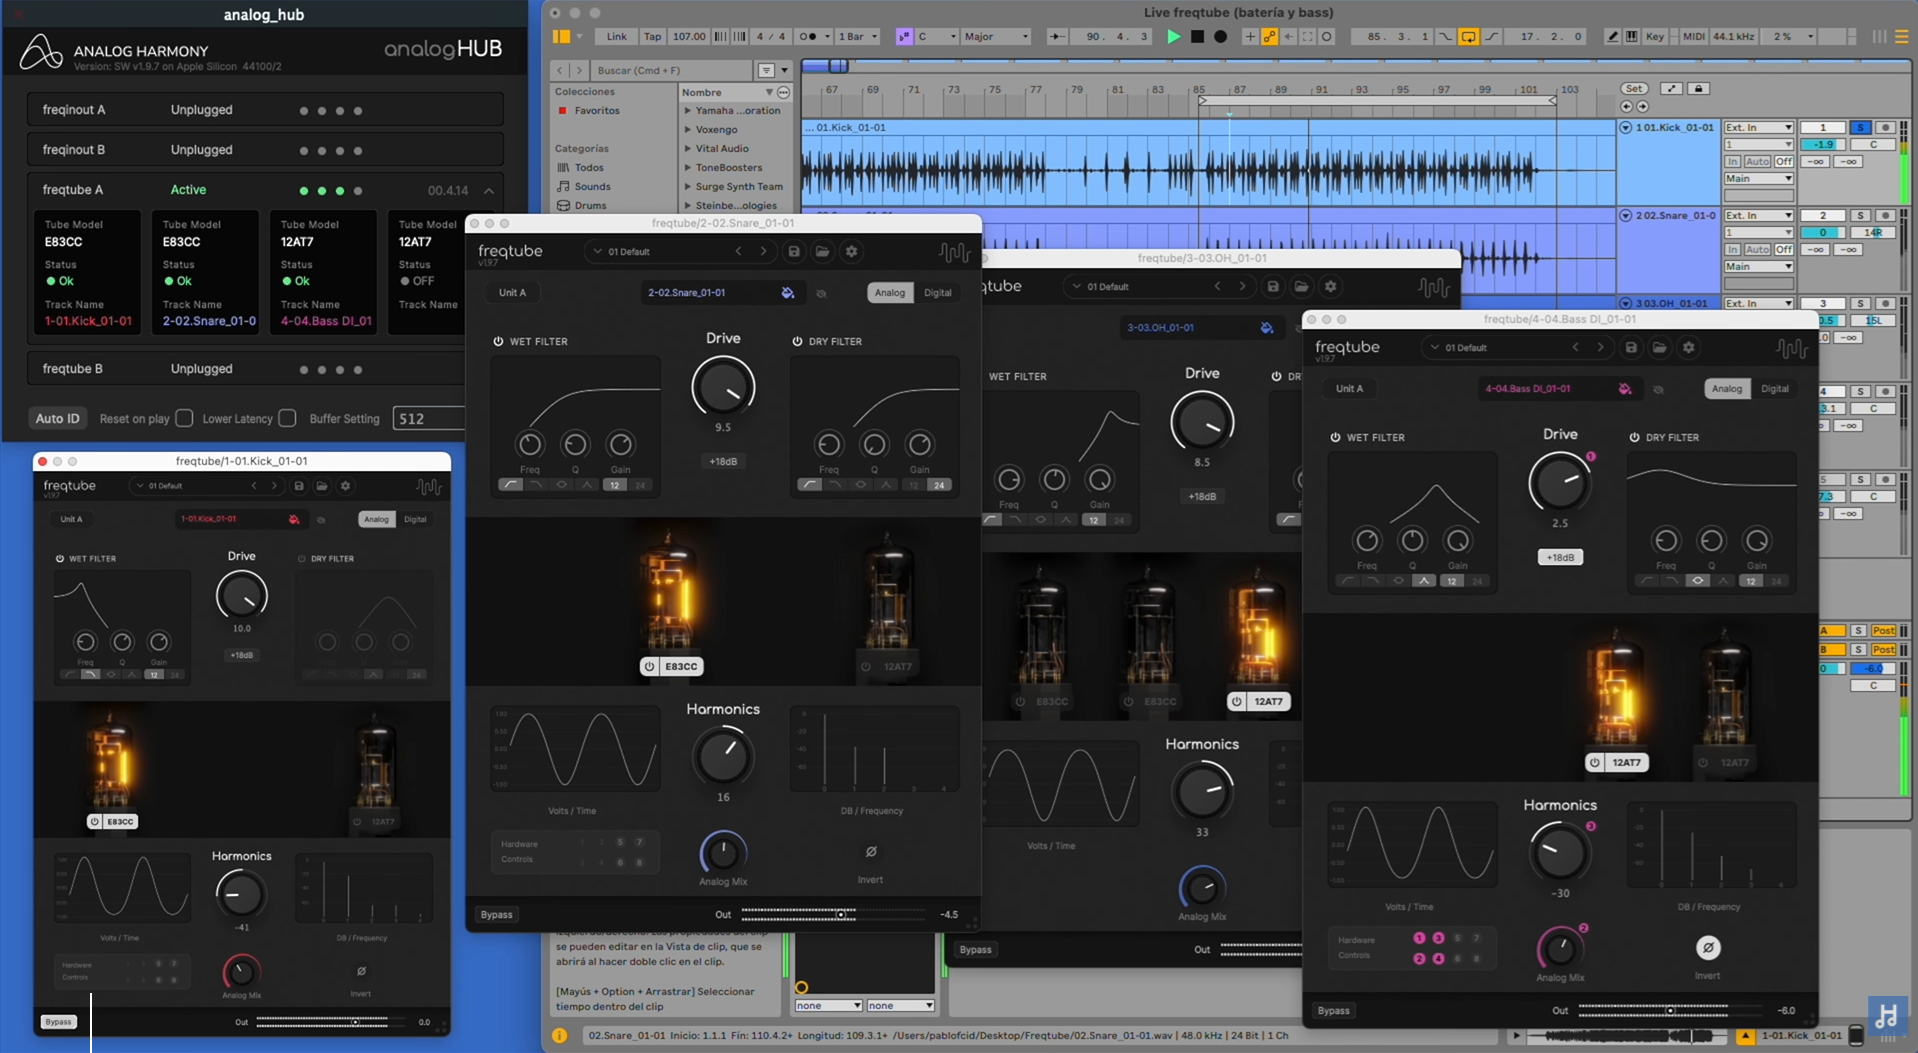Enable the Reset on play checkbox
Screen dimensions: 1918x1053
tap(184, 418)
